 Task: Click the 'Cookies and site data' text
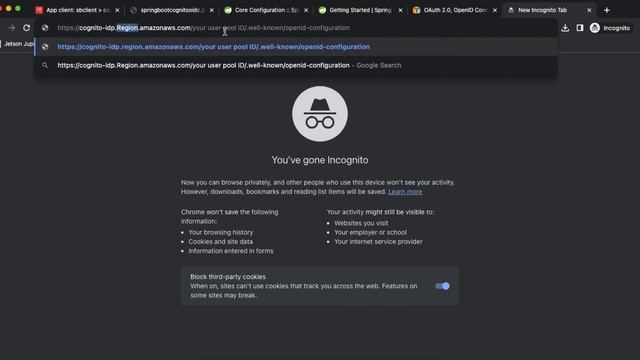pyautogui.click(x=220, y=242)
